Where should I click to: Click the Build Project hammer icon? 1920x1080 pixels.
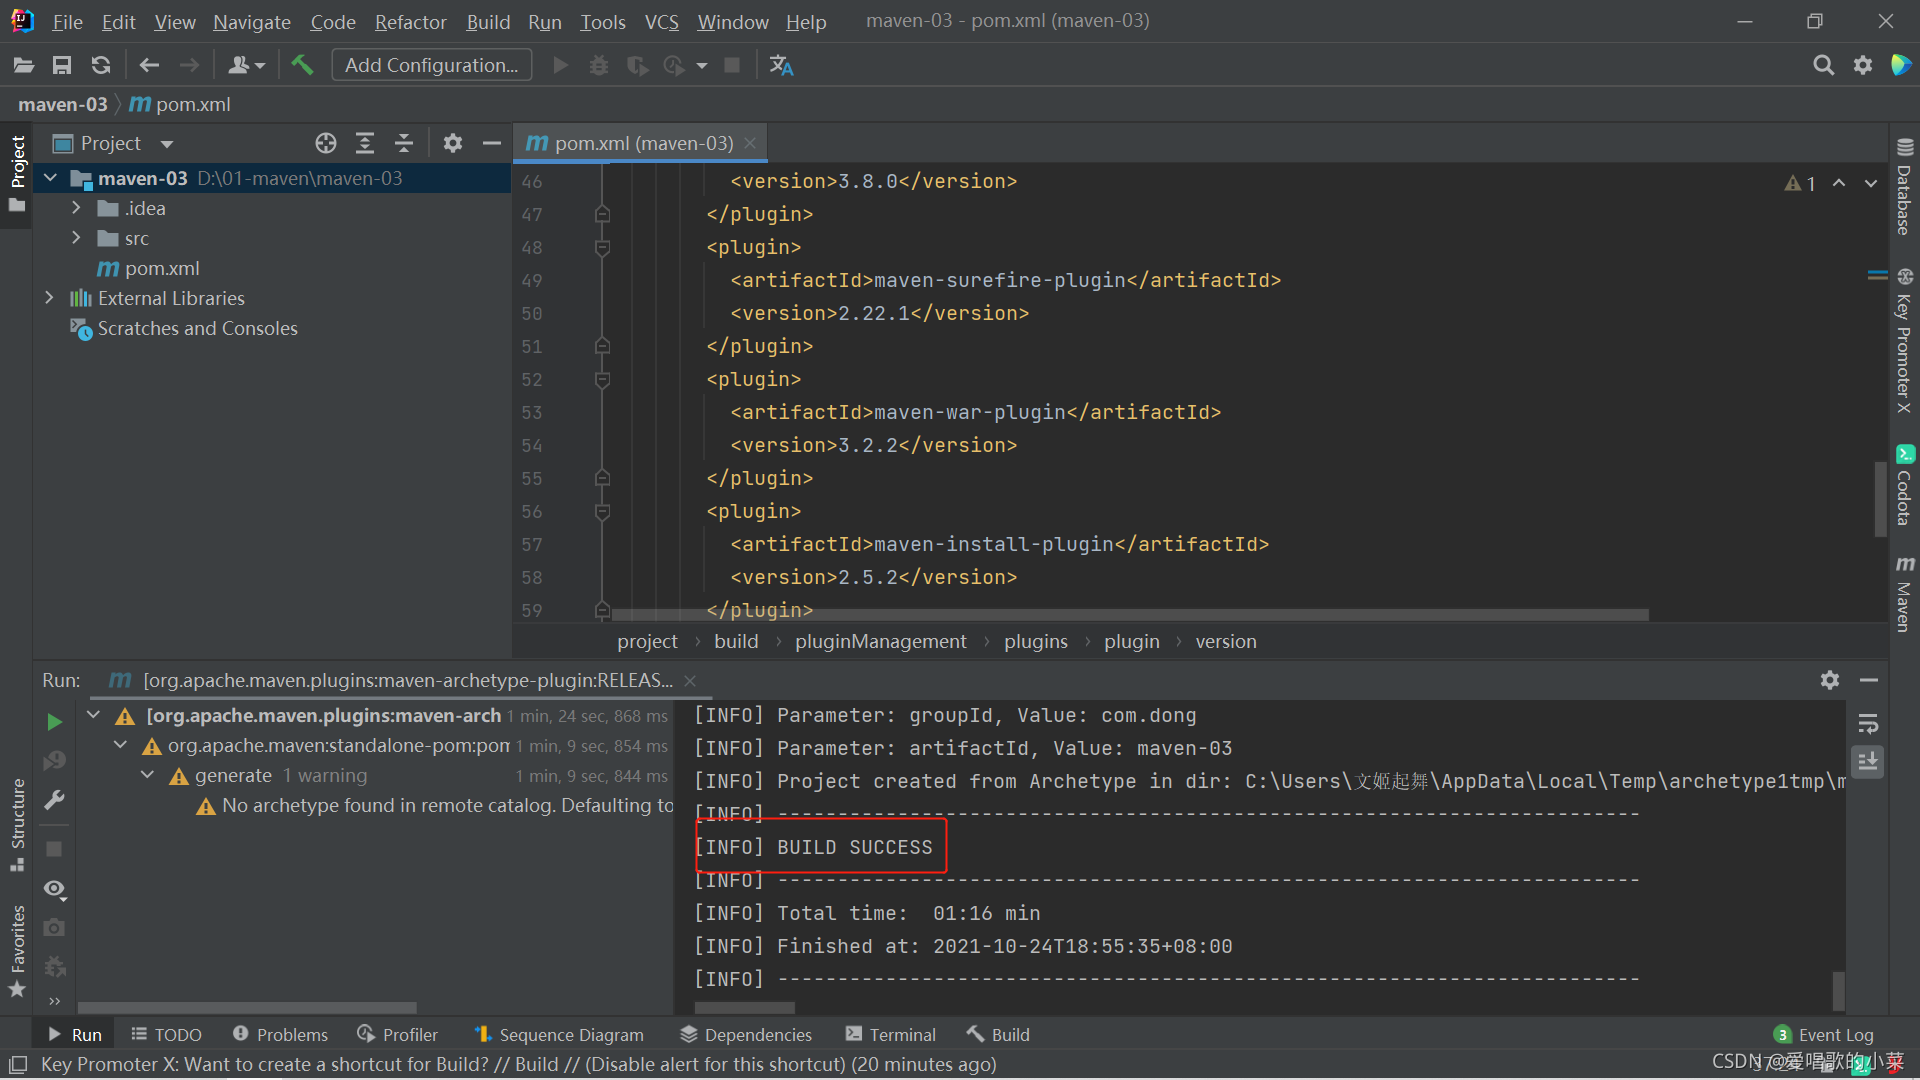[x=302, y=65]
